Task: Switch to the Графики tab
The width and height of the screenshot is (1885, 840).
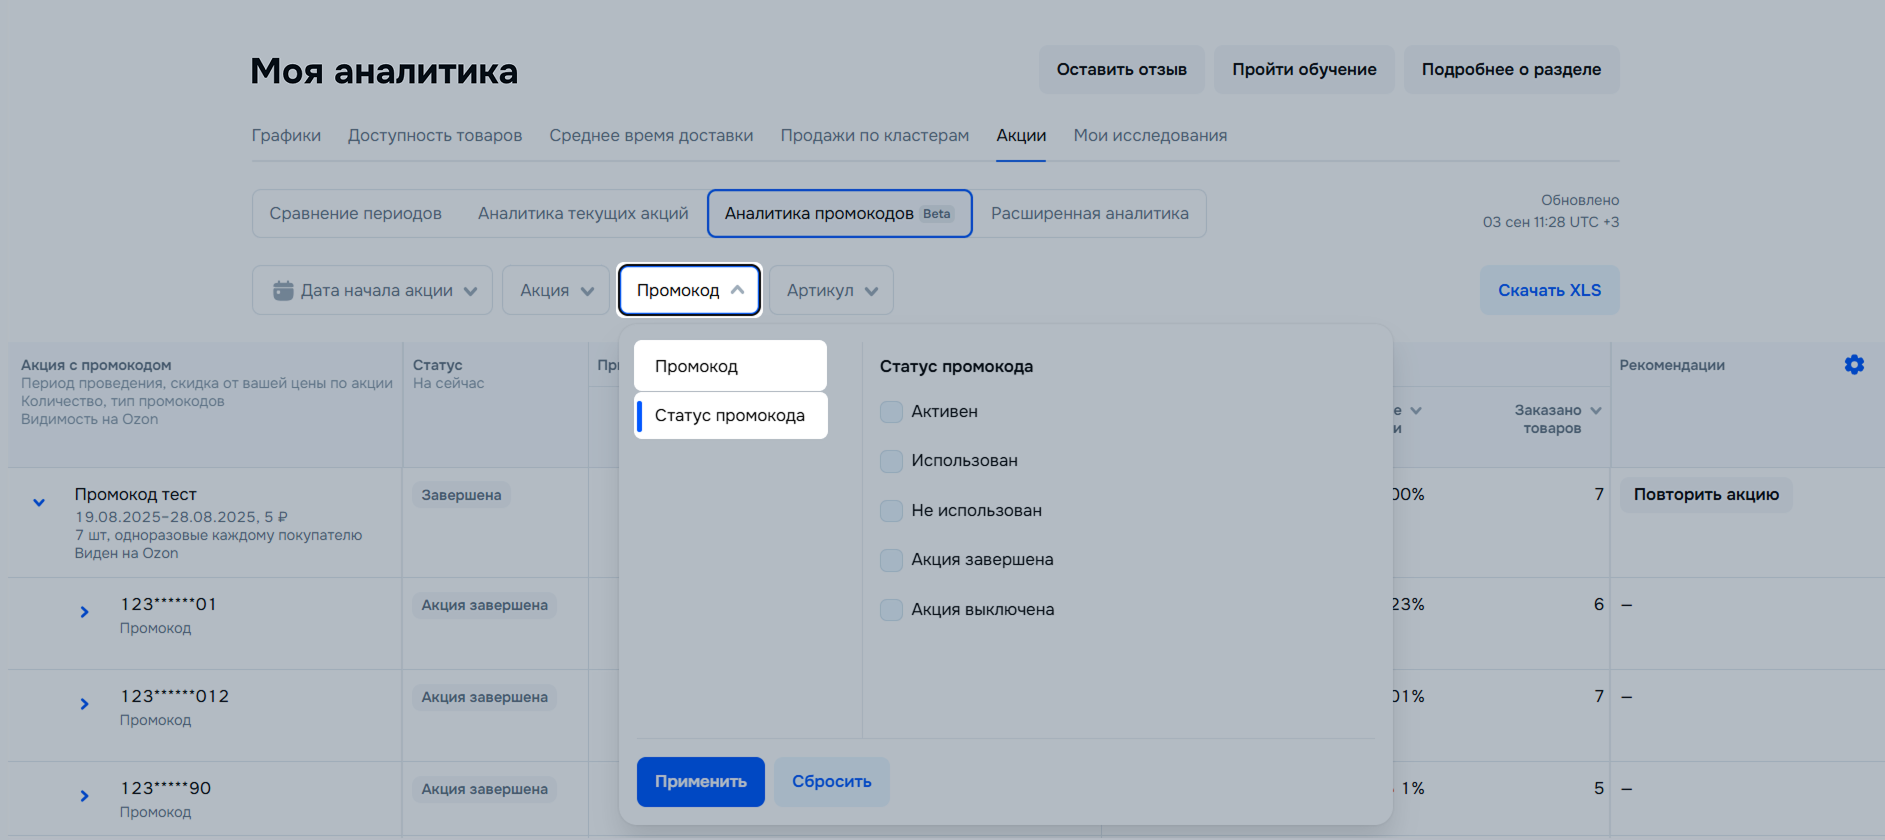Action: point(286,135)
